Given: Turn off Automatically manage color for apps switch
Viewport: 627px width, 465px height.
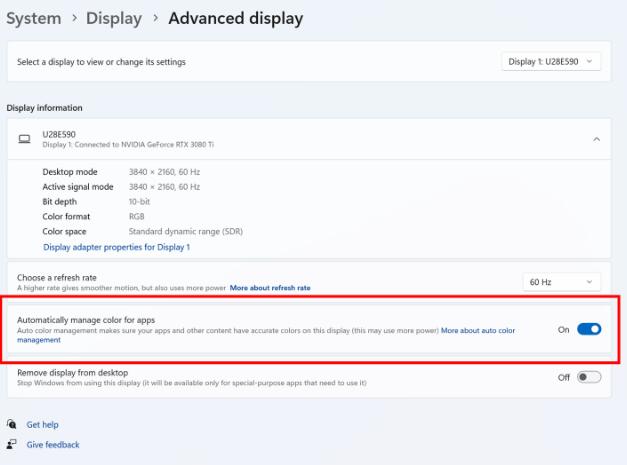Looking at the screenshot, I should point(589,329).
